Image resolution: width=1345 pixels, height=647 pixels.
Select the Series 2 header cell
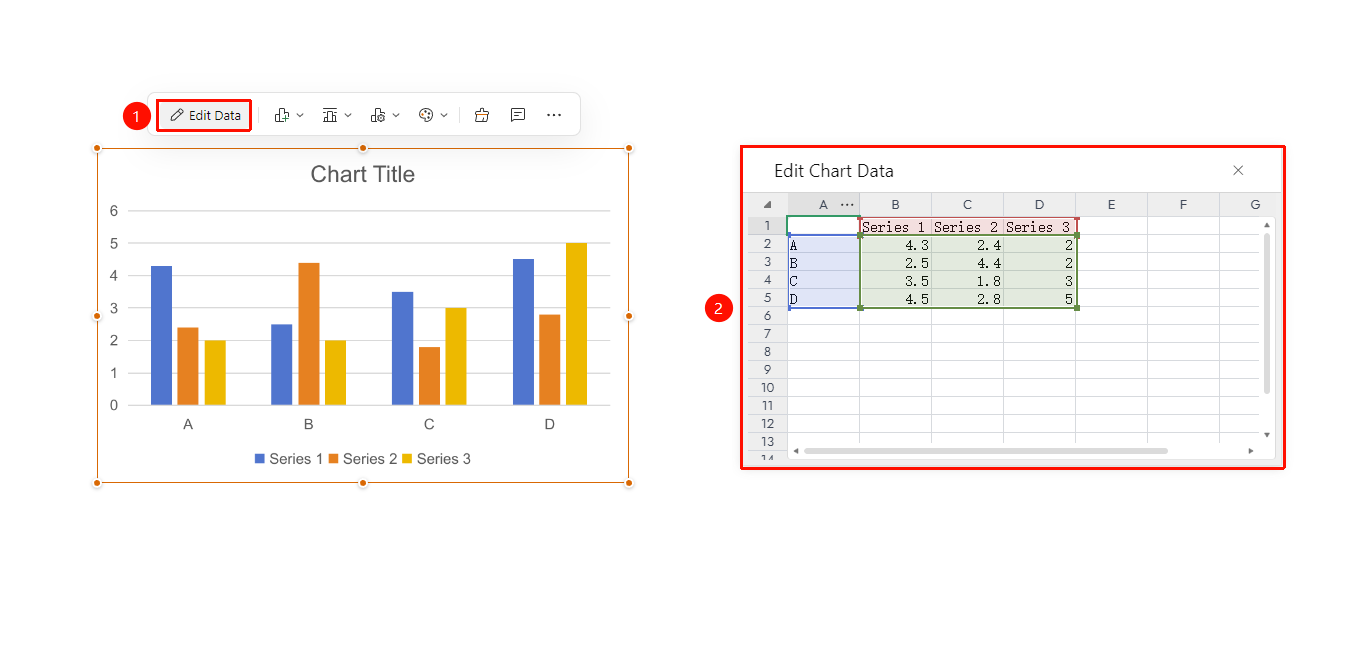[x=967, y=226]
